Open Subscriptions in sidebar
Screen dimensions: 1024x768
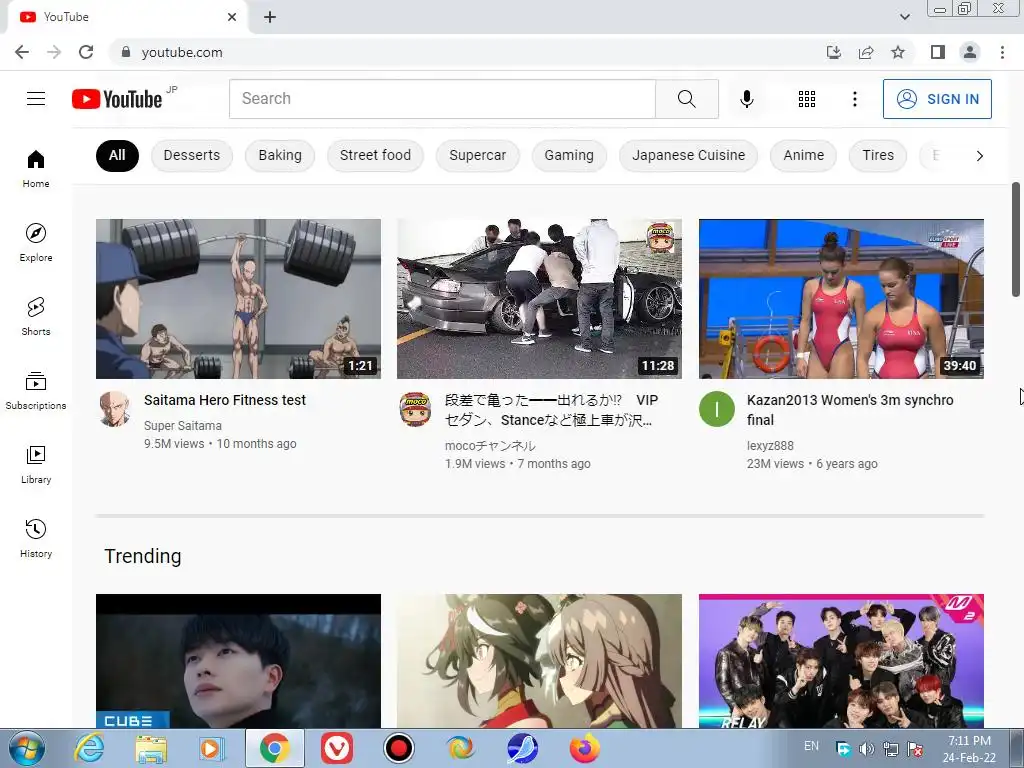(x=36, y=391)
